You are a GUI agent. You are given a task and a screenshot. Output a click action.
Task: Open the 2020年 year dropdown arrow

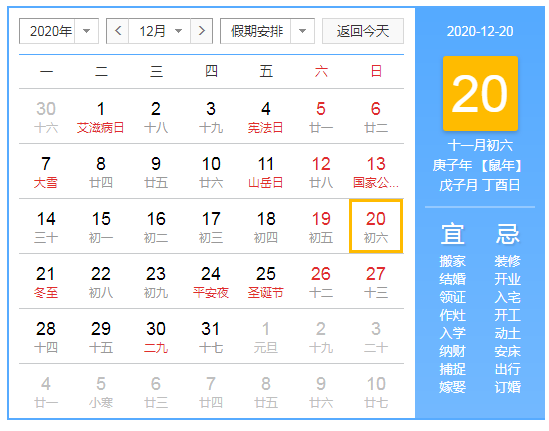click(86, 31)
